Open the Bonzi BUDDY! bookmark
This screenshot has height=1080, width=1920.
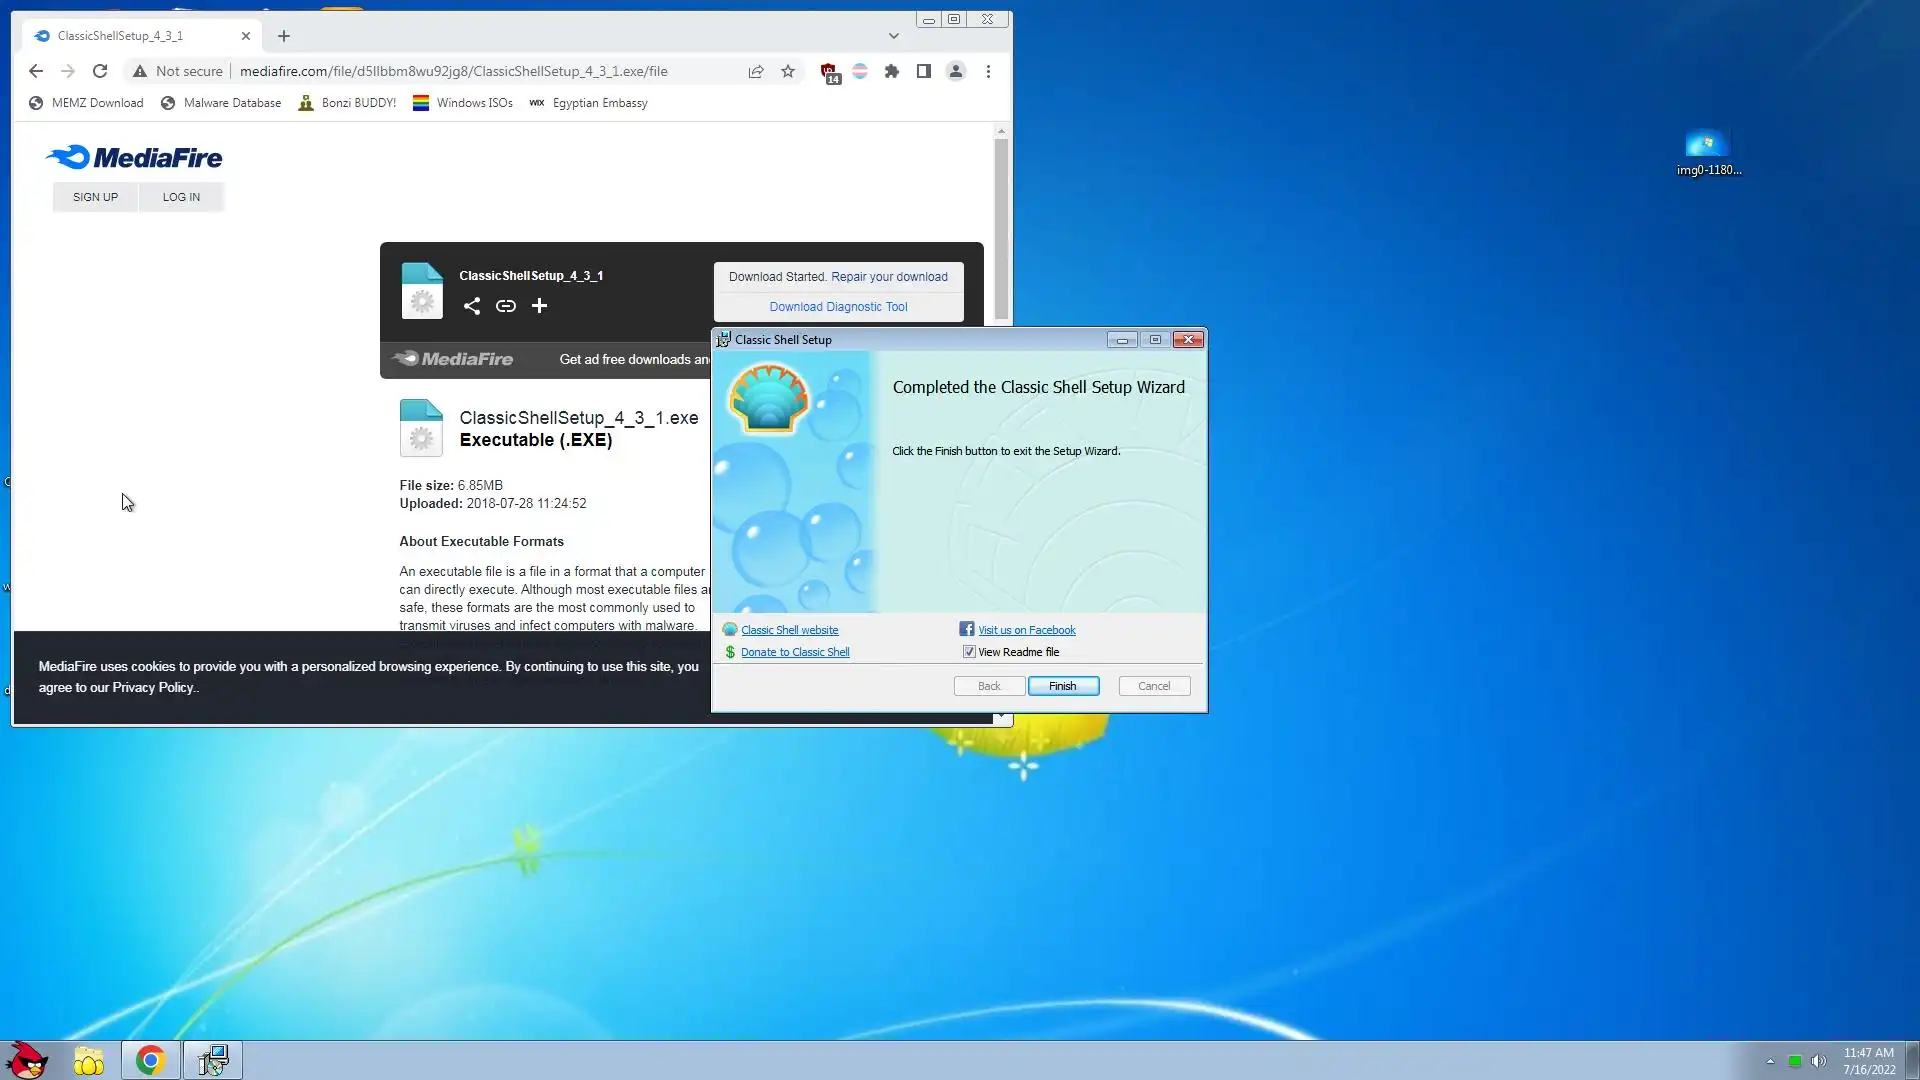tap(348, 103)
